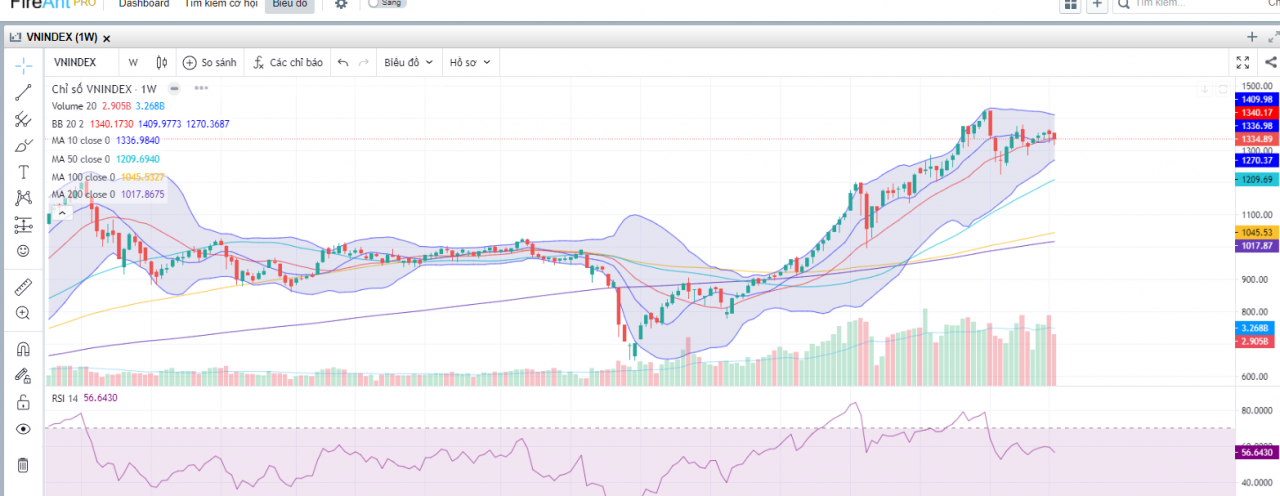
Task: Pick the ruler measure tool
Action: point(23,287)
